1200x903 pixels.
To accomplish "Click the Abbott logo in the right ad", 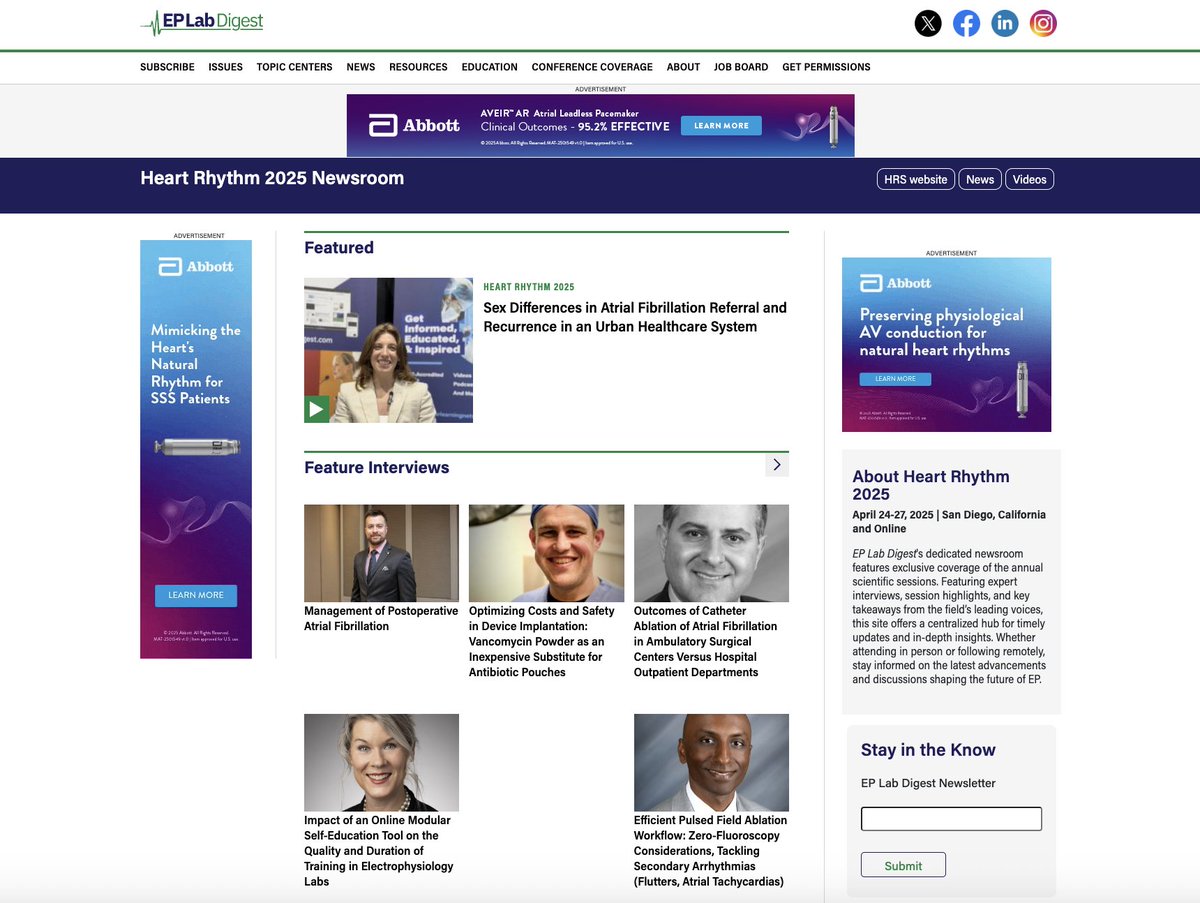I will pos(896,283).
